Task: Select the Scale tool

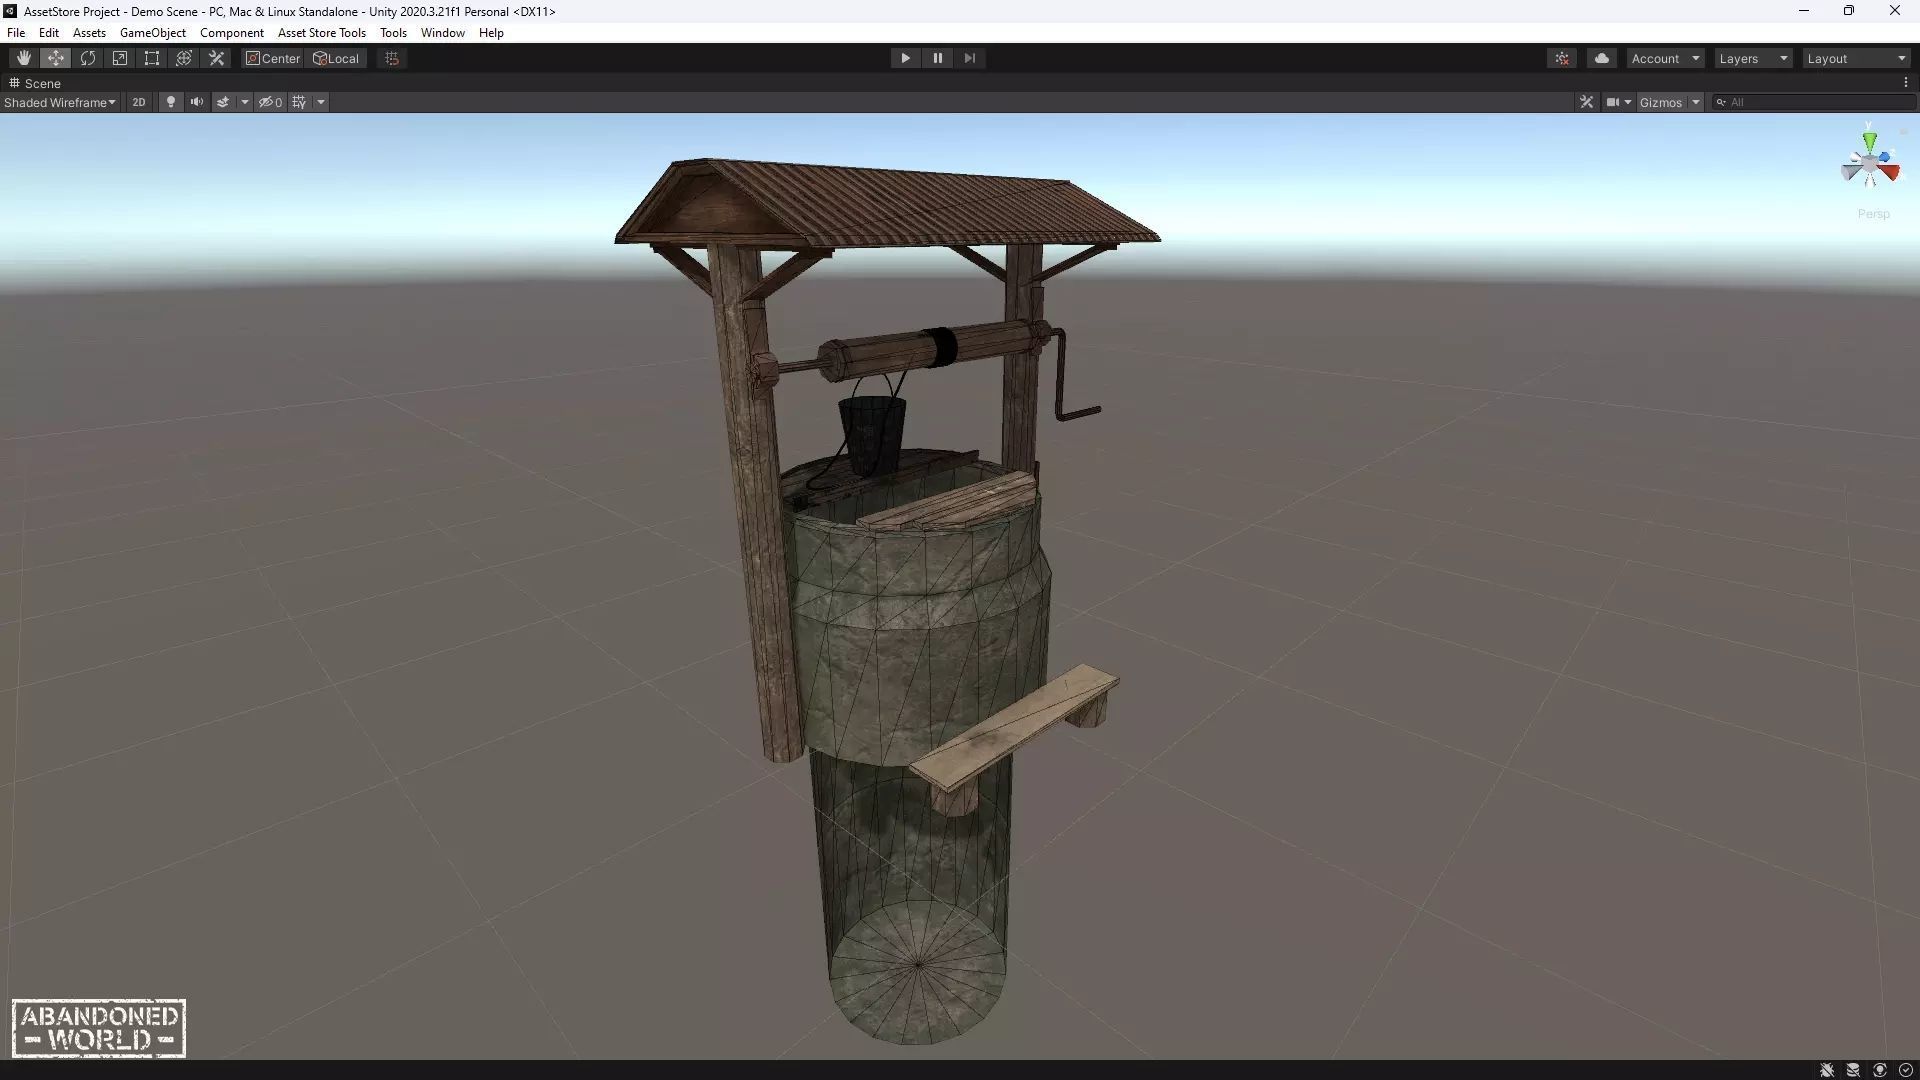Action: 120,58
